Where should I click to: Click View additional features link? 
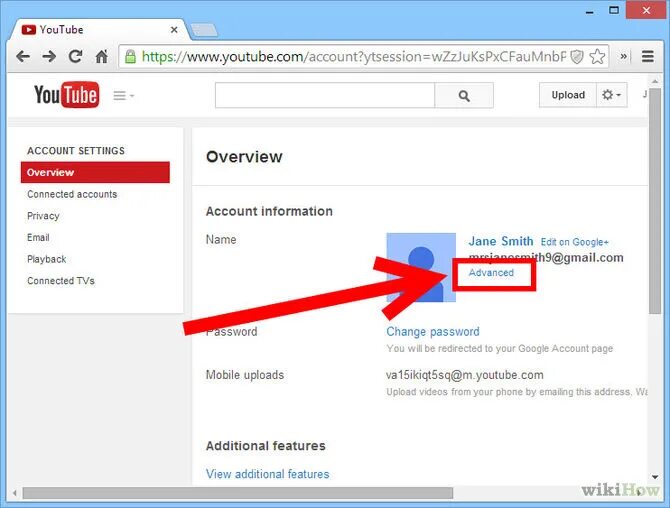tap(267, 474)
